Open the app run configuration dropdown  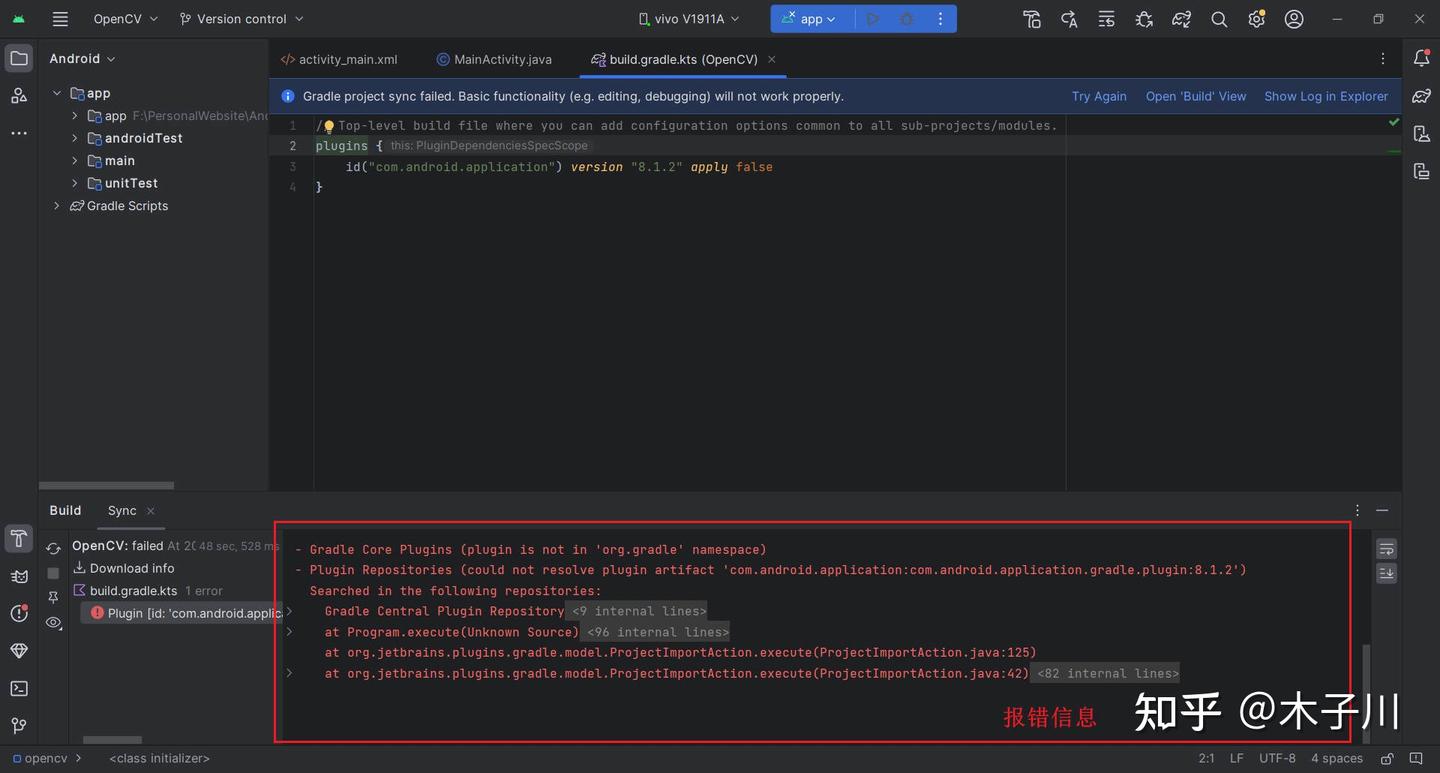pyautogui.click(x=810, y=18)
